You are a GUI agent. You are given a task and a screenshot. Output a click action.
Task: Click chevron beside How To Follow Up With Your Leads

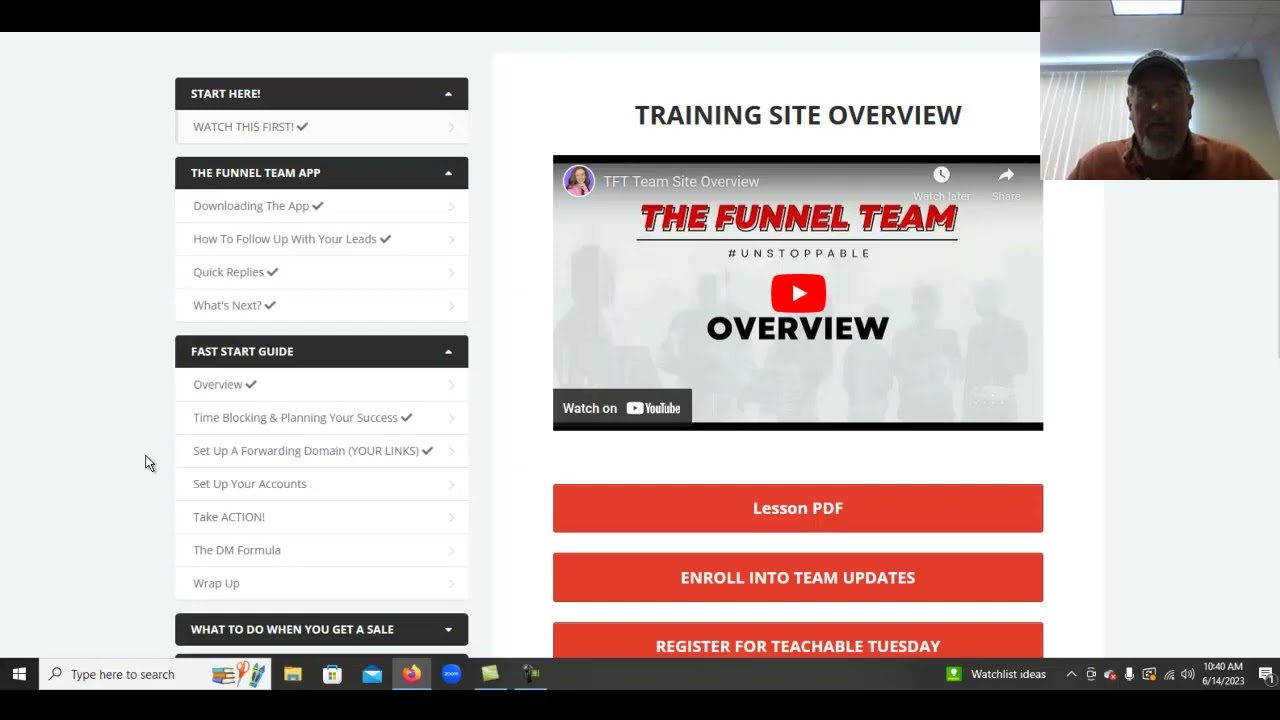tap(451, 240)
